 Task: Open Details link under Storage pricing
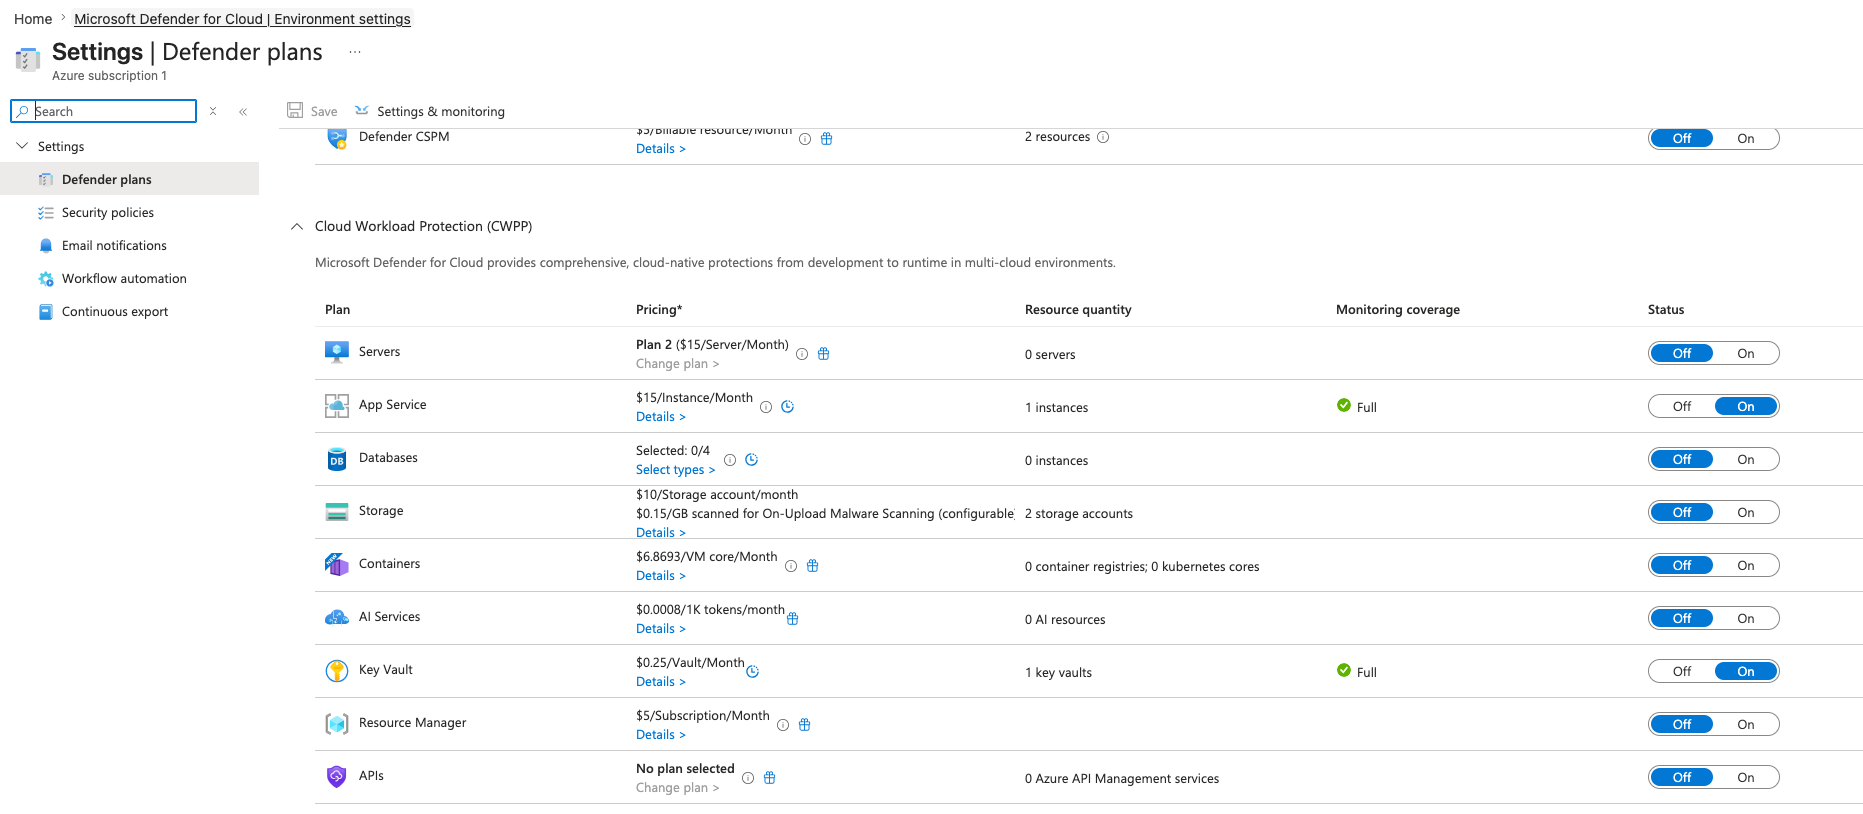(x=660, y=533)
